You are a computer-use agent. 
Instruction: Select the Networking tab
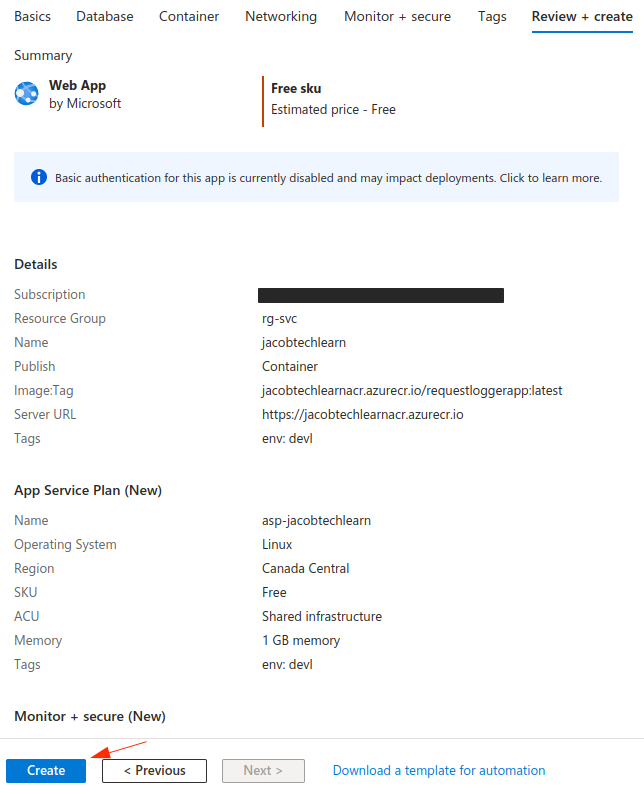pos(281,17)
